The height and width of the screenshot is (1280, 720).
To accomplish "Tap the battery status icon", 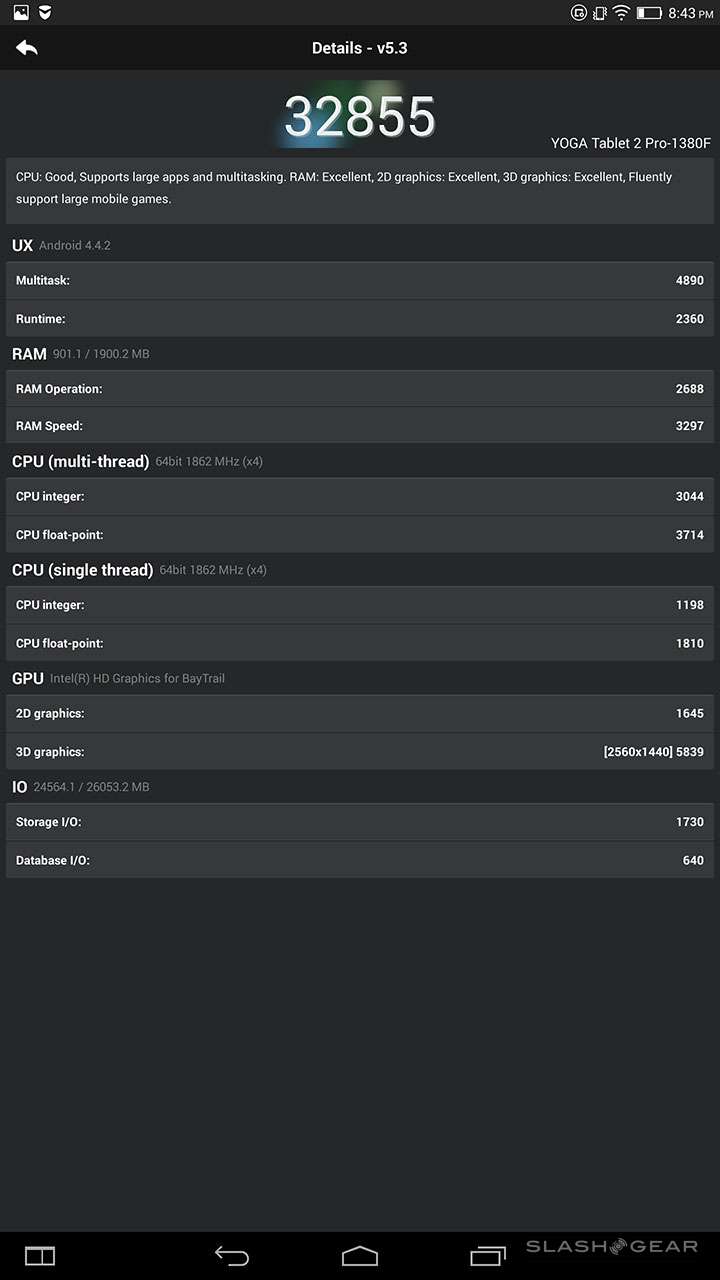I will 649,13.
